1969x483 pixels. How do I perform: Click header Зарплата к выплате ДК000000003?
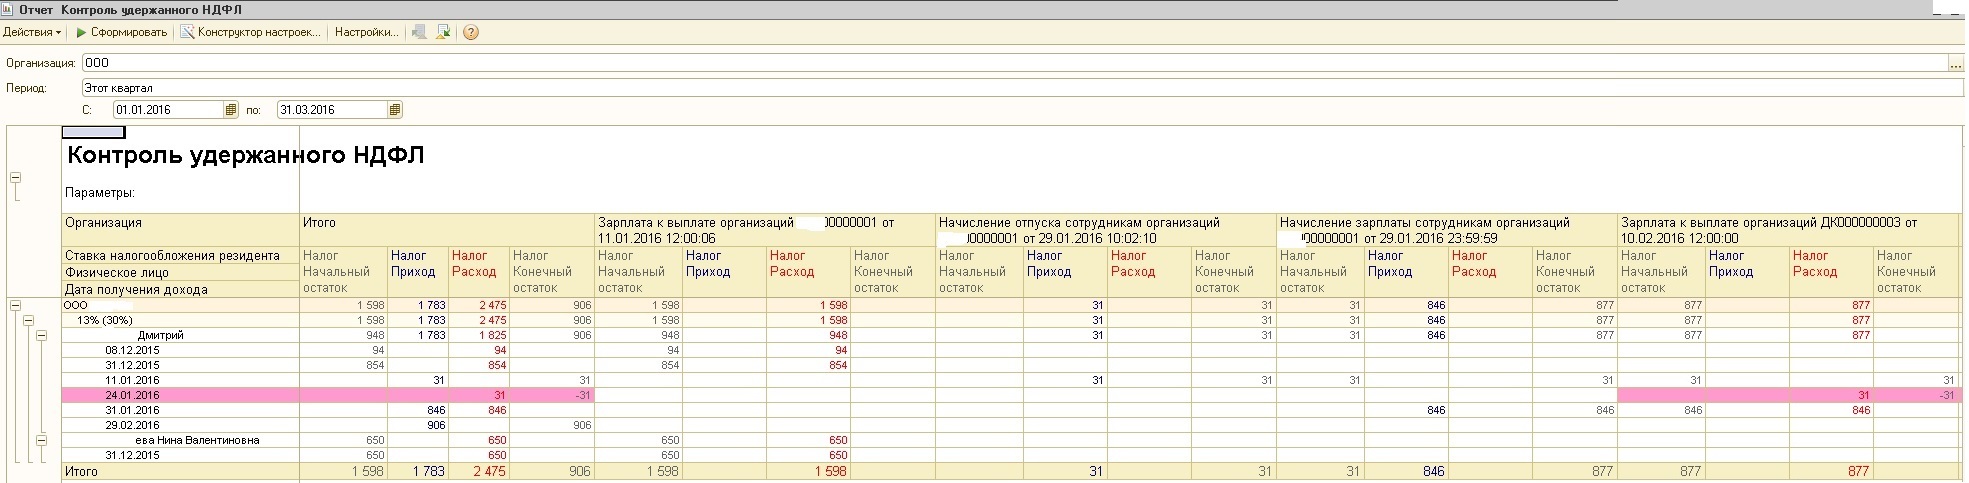point(1788,230)
